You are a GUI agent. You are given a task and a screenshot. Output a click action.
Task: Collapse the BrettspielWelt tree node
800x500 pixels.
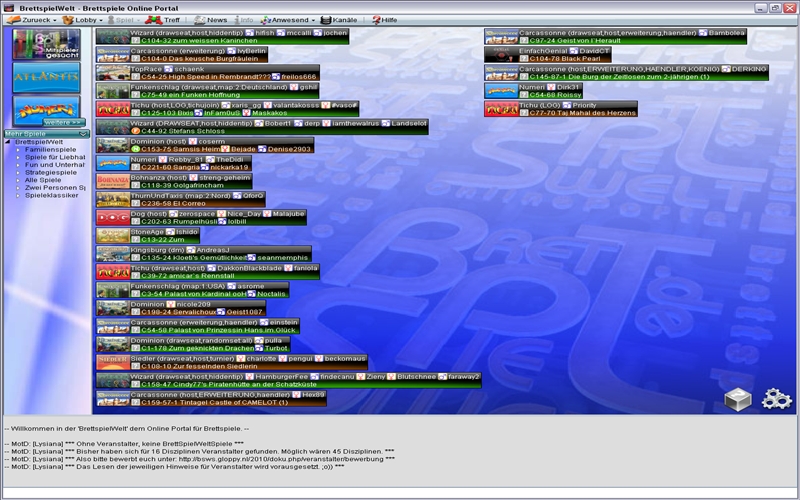[8, 142]
